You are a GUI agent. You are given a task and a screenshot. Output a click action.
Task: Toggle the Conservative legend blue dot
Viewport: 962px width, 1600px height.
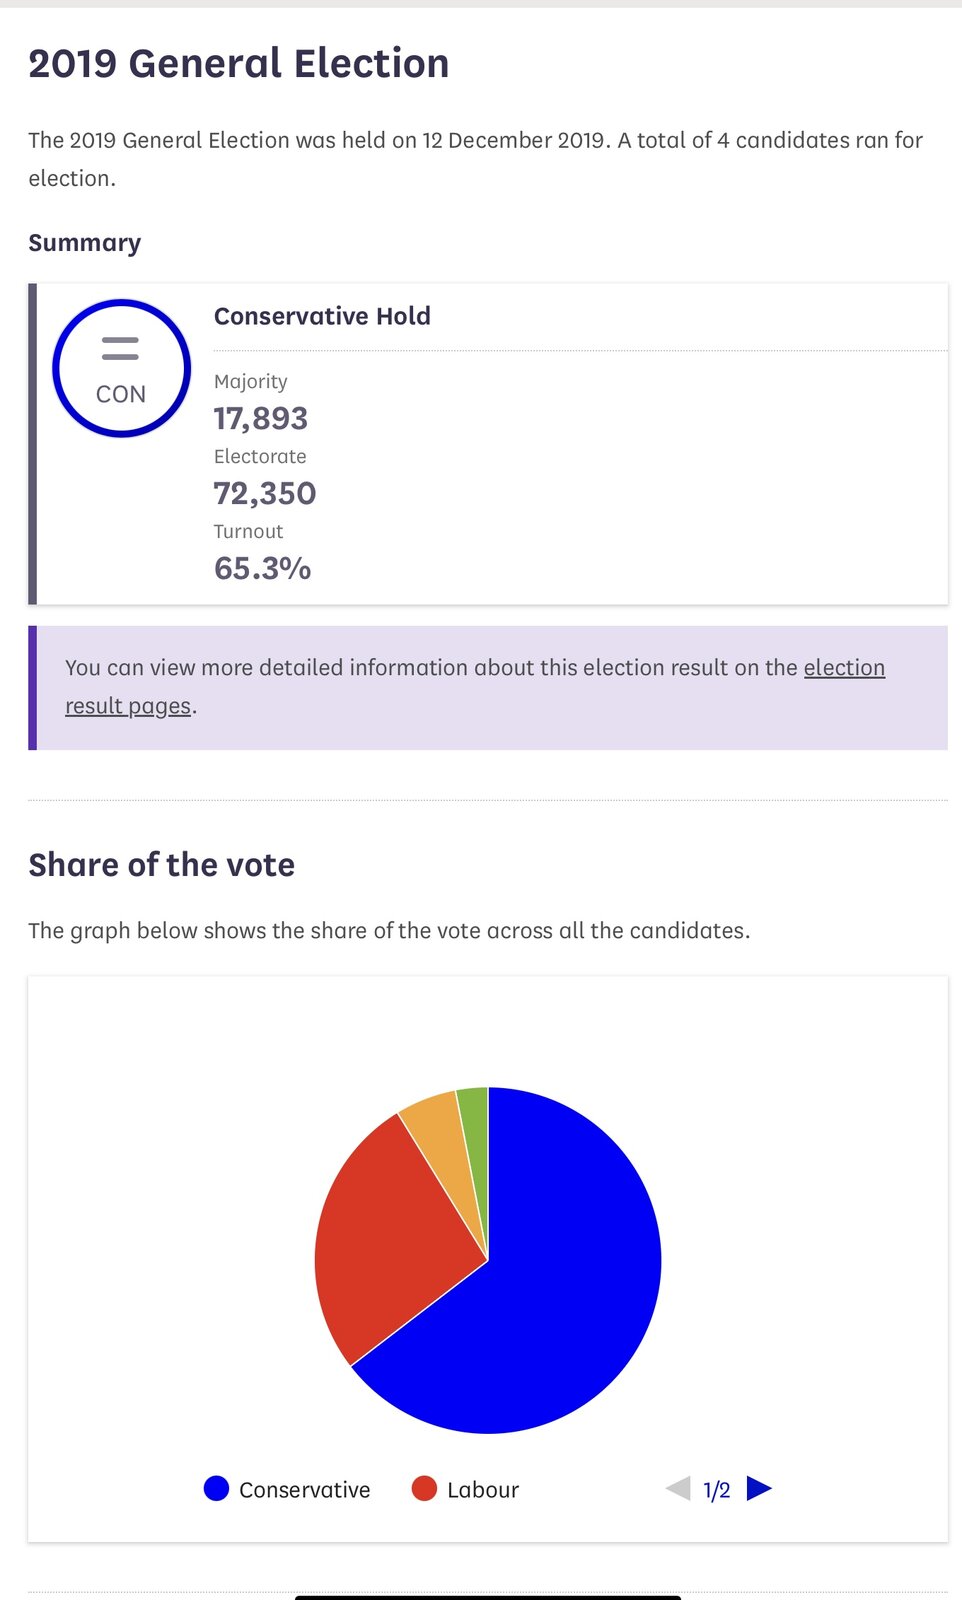click(x=216, y=1489)
